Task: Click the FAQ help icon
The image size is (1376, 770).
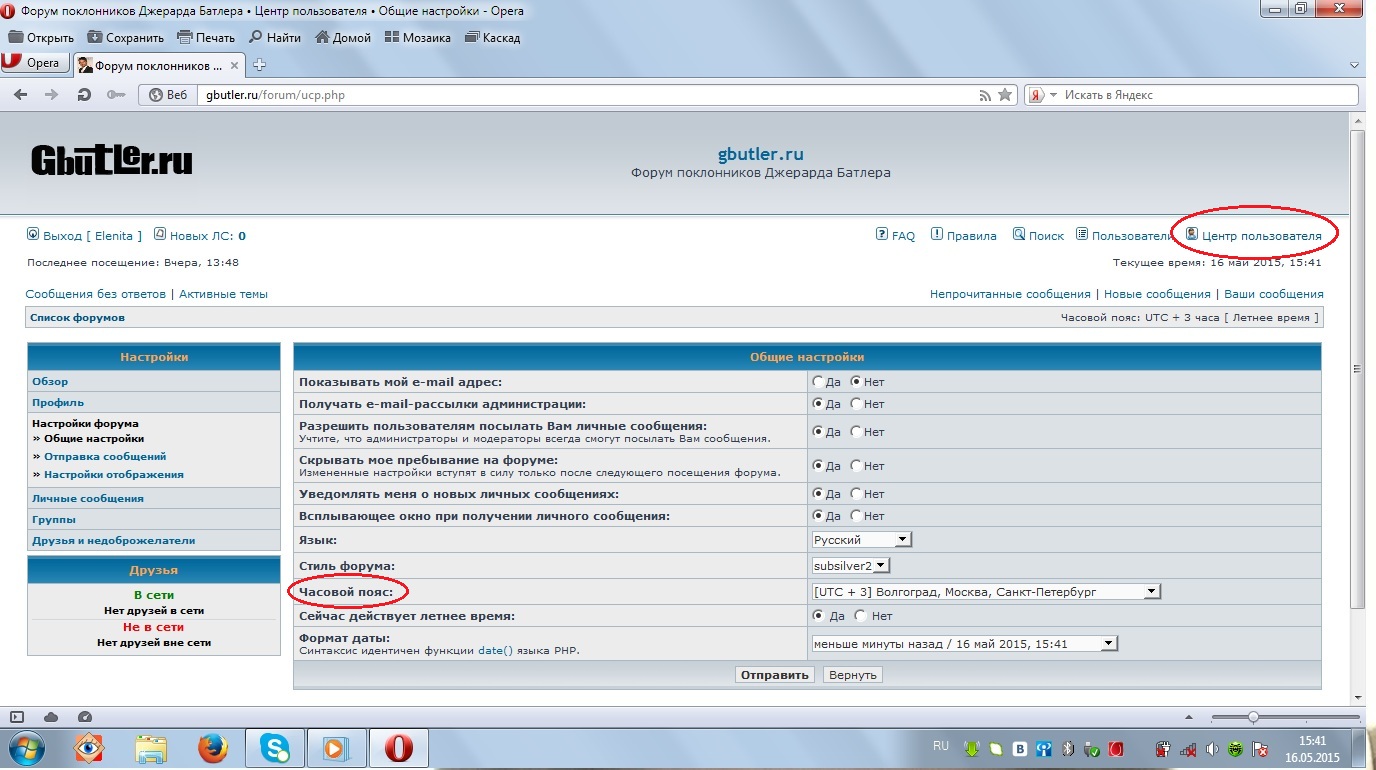Action: [881, 235]
